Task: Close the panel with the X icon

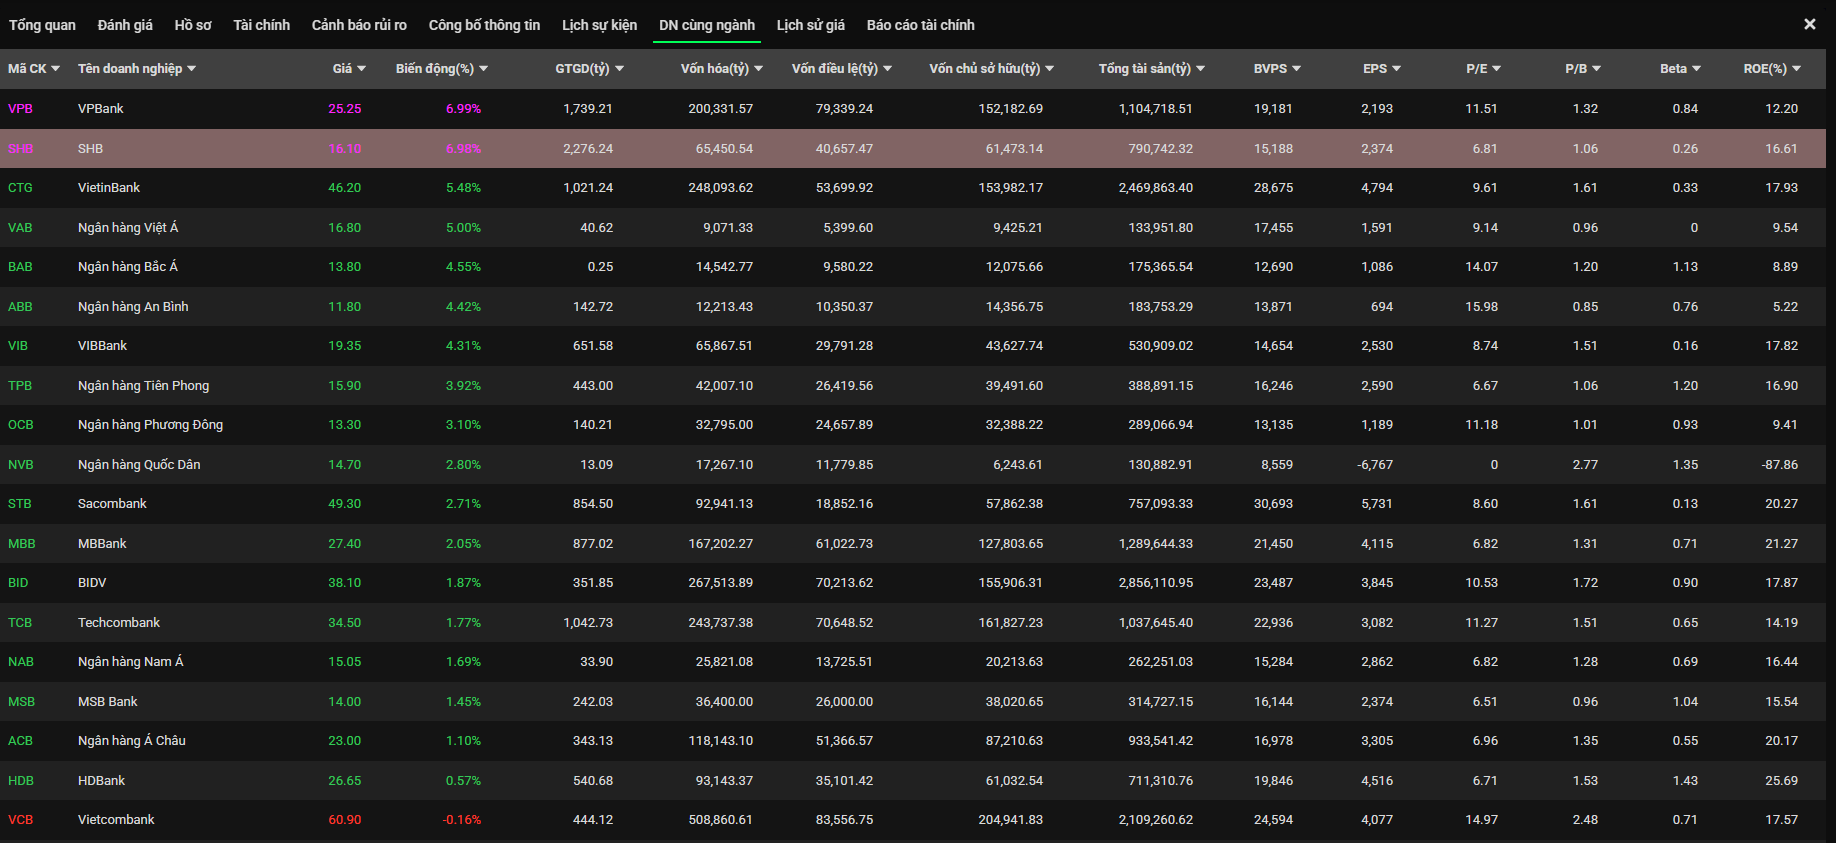Action: coord(1809,24)
